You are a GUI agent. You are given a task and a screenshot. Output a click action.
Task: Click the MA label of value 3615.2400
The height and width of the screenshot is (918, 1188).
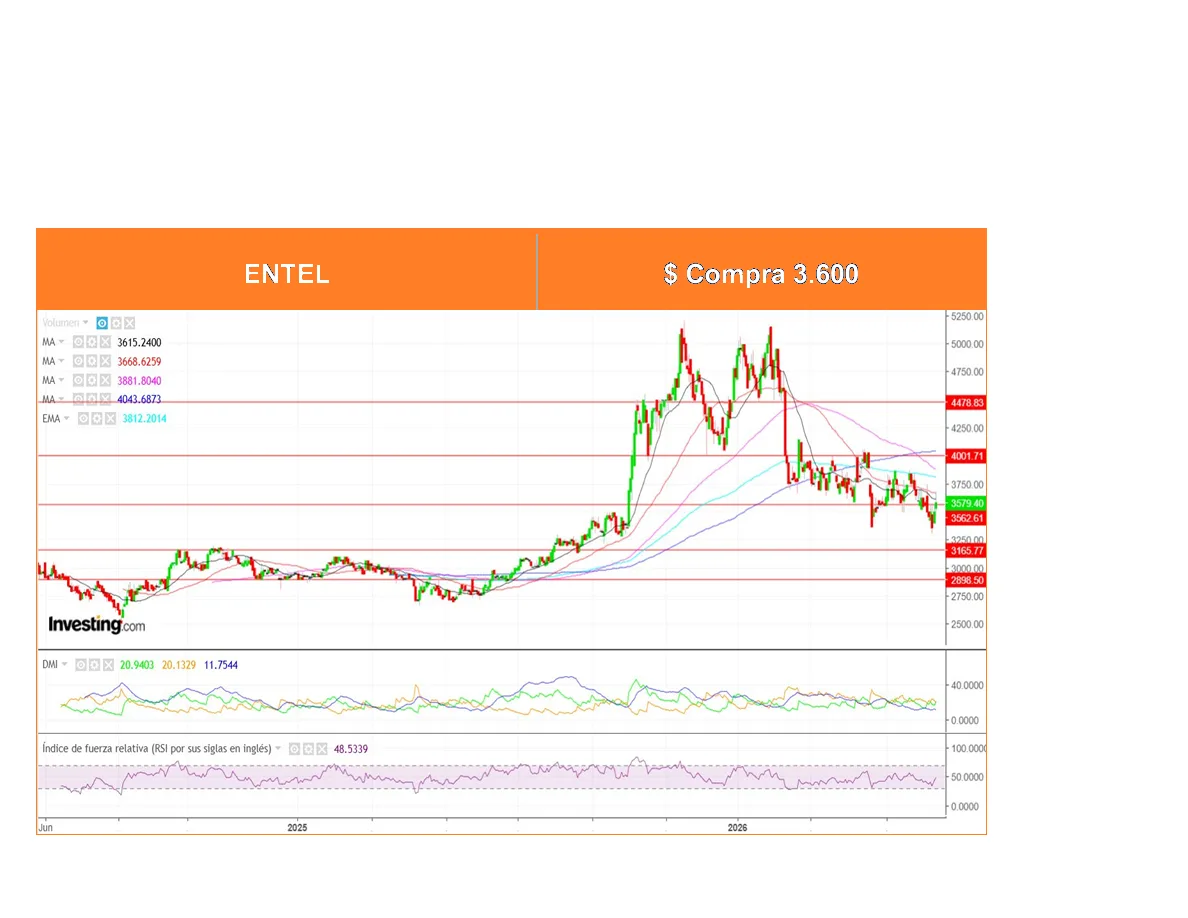coord(48,342)
